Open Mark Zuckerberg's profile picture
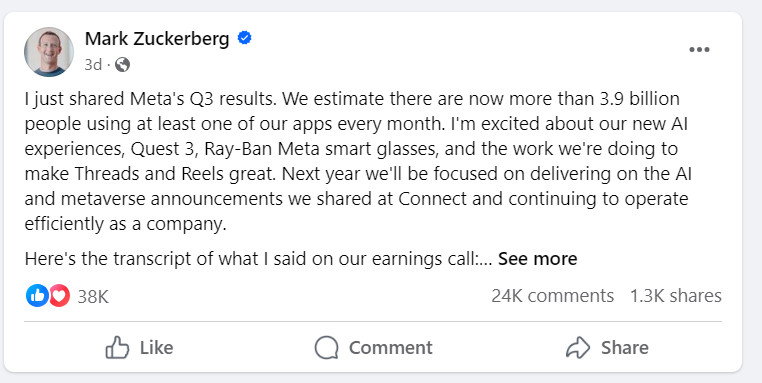The height and width of the screenshot is (383, 762). point(49,52)
